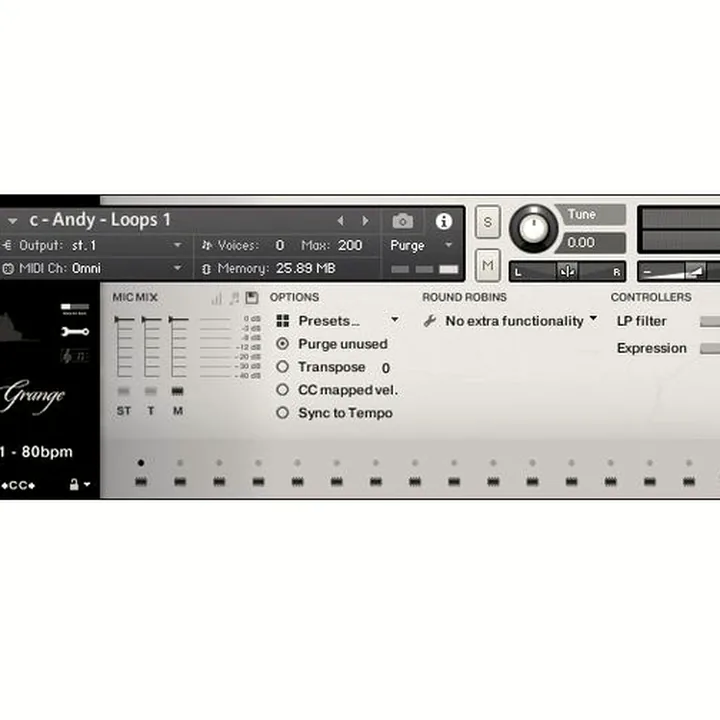
Task: Click the Tune value 0.00 field
Action: click(x=591, y=242)
